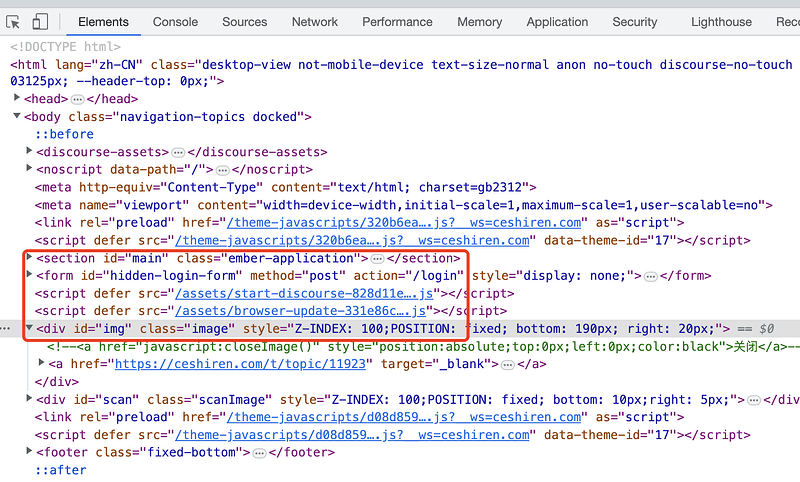Click the == $0 marker

pyautogui.click(x=756, y=329)
